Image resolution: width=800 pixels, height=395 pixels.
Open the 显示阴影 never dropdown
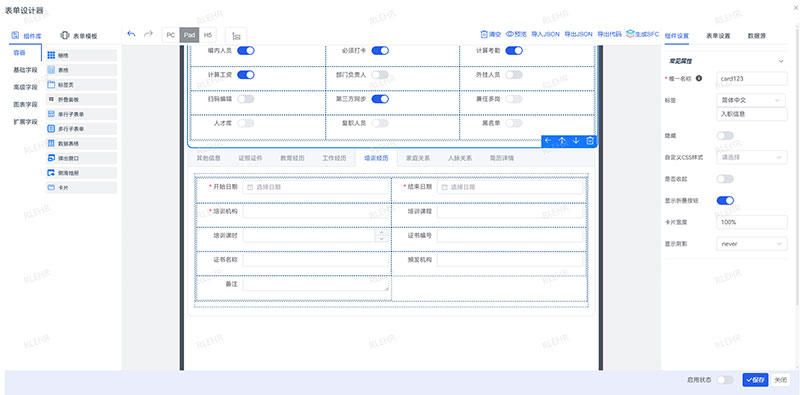752,244
